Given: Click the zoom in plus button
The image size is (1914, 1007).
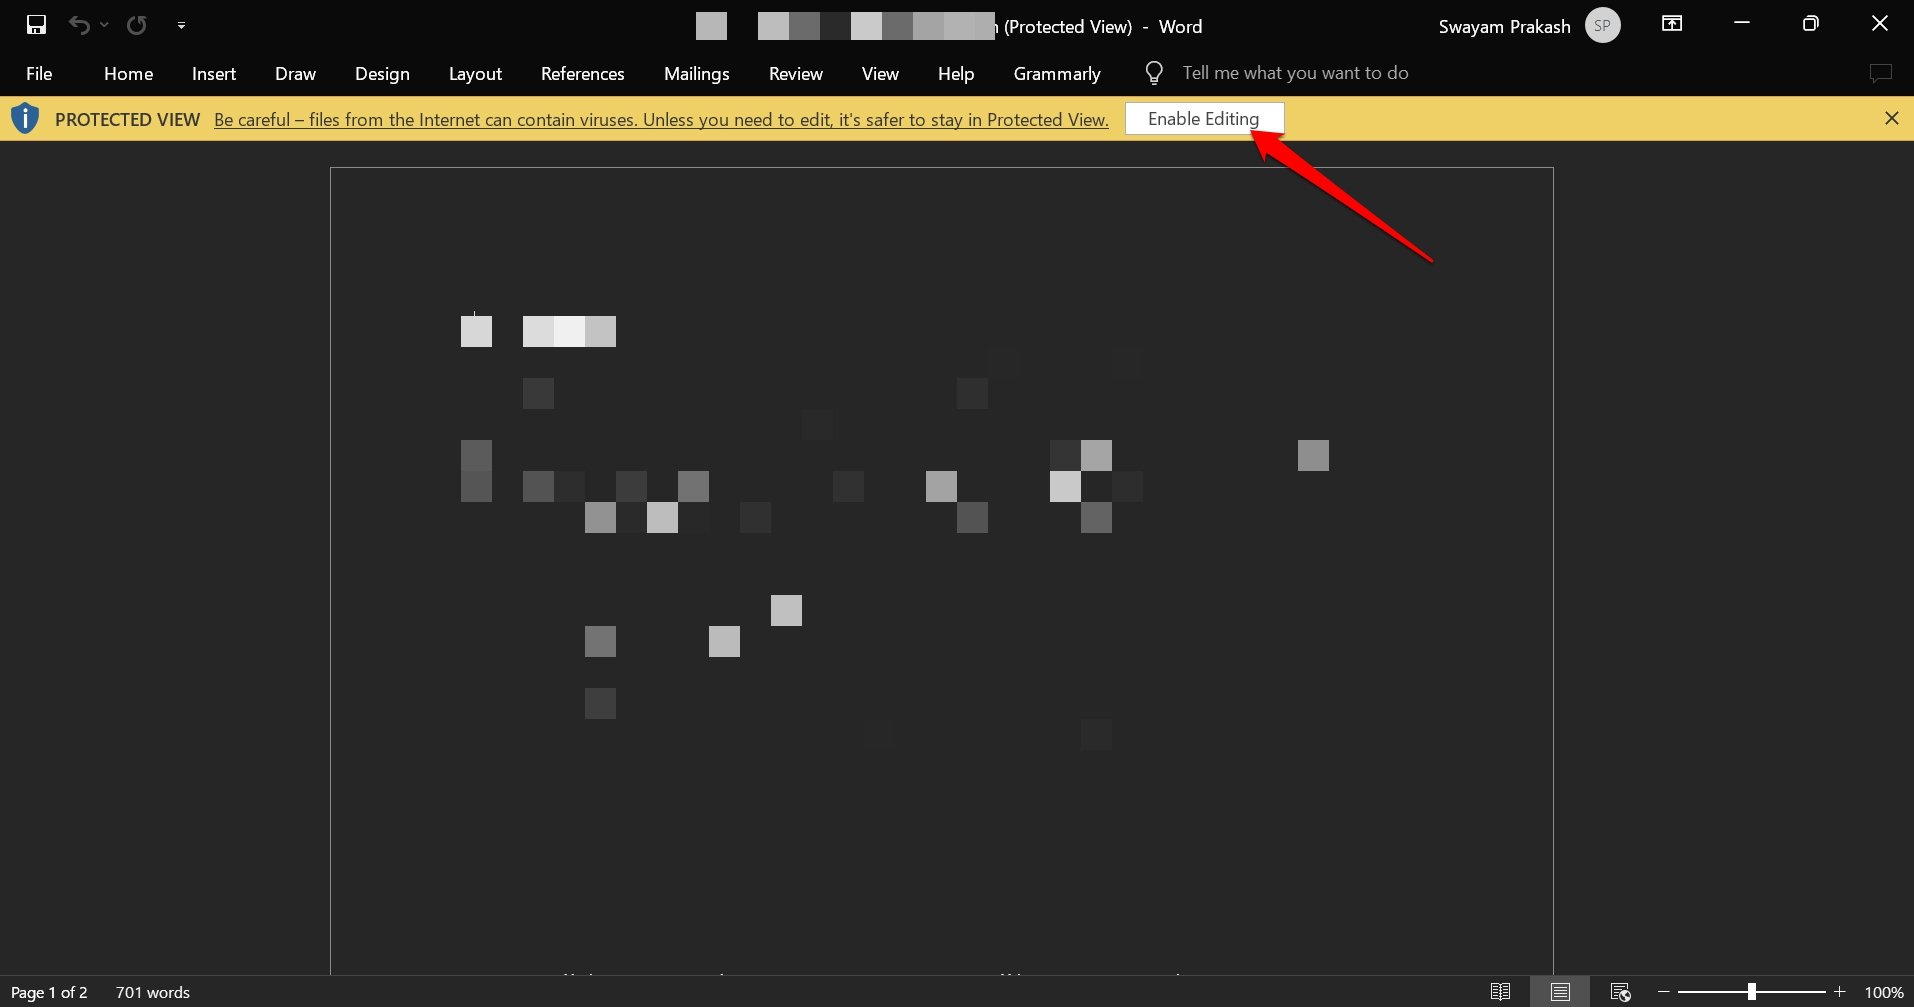Looking at the screenshot, I should tap(1839, 992).
